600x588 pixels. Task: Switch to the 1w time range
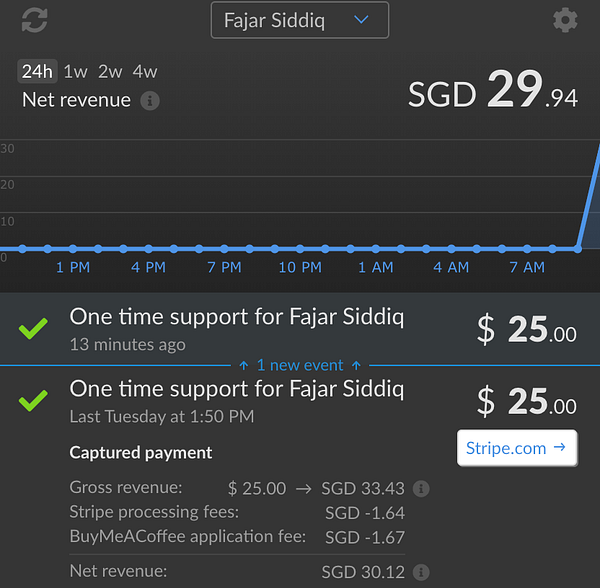click(x=75, y=72)
